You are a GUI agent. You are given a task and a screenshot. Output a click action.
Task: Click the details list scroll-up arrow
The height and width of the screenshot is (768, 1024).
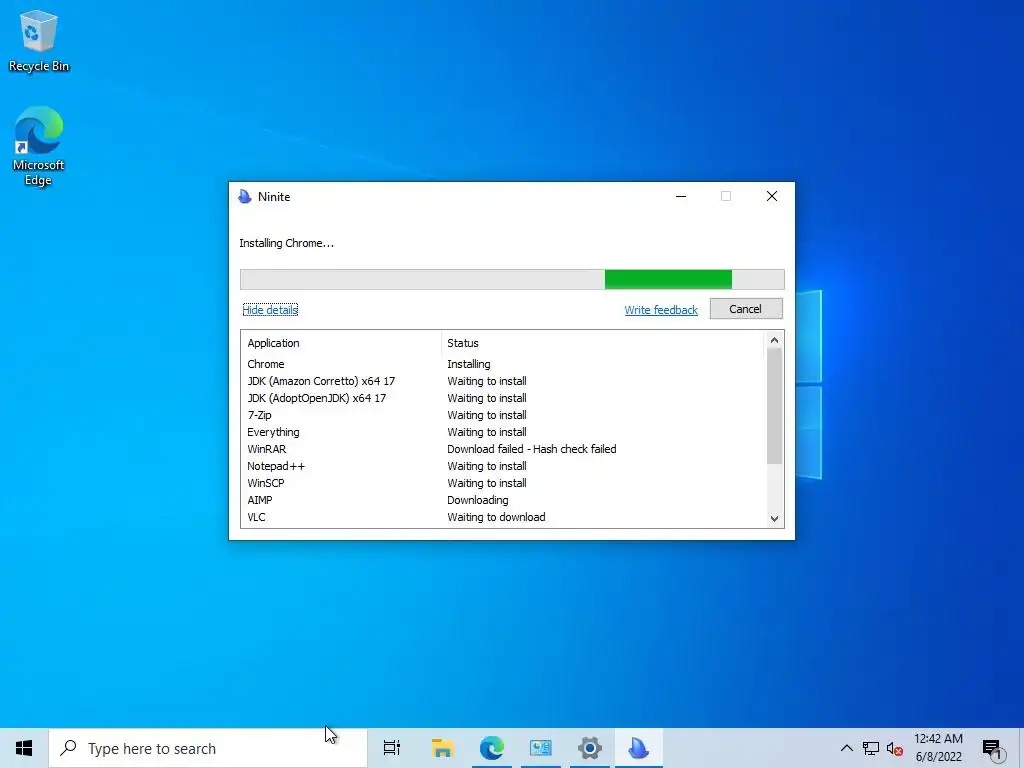click(775, 340)
